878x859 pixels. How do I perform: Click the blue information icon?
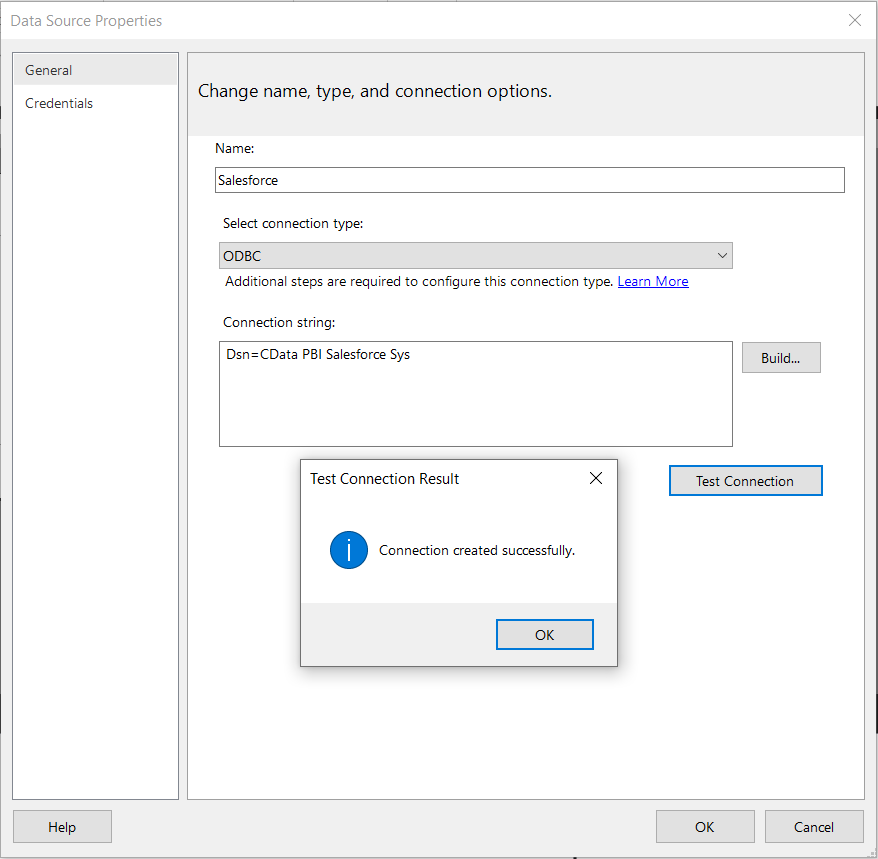point(348,550)
